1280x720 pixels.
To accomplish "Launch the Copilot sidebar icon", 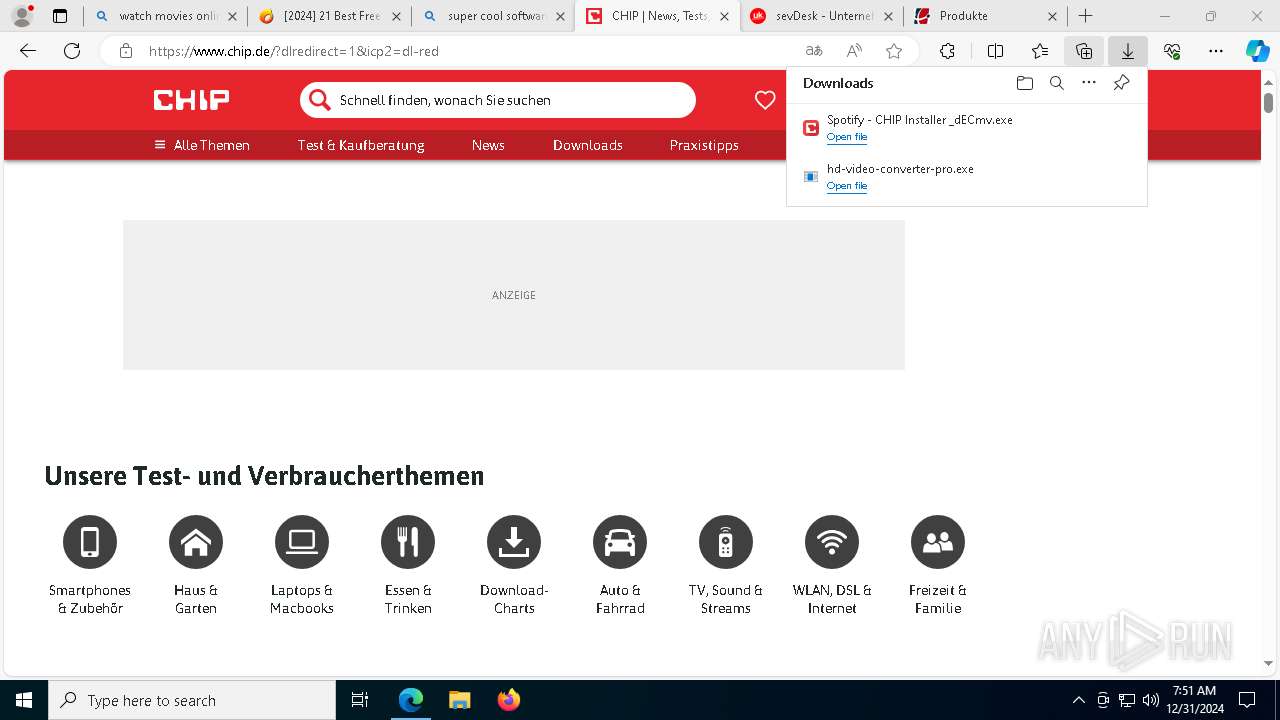I will 1257,51.
